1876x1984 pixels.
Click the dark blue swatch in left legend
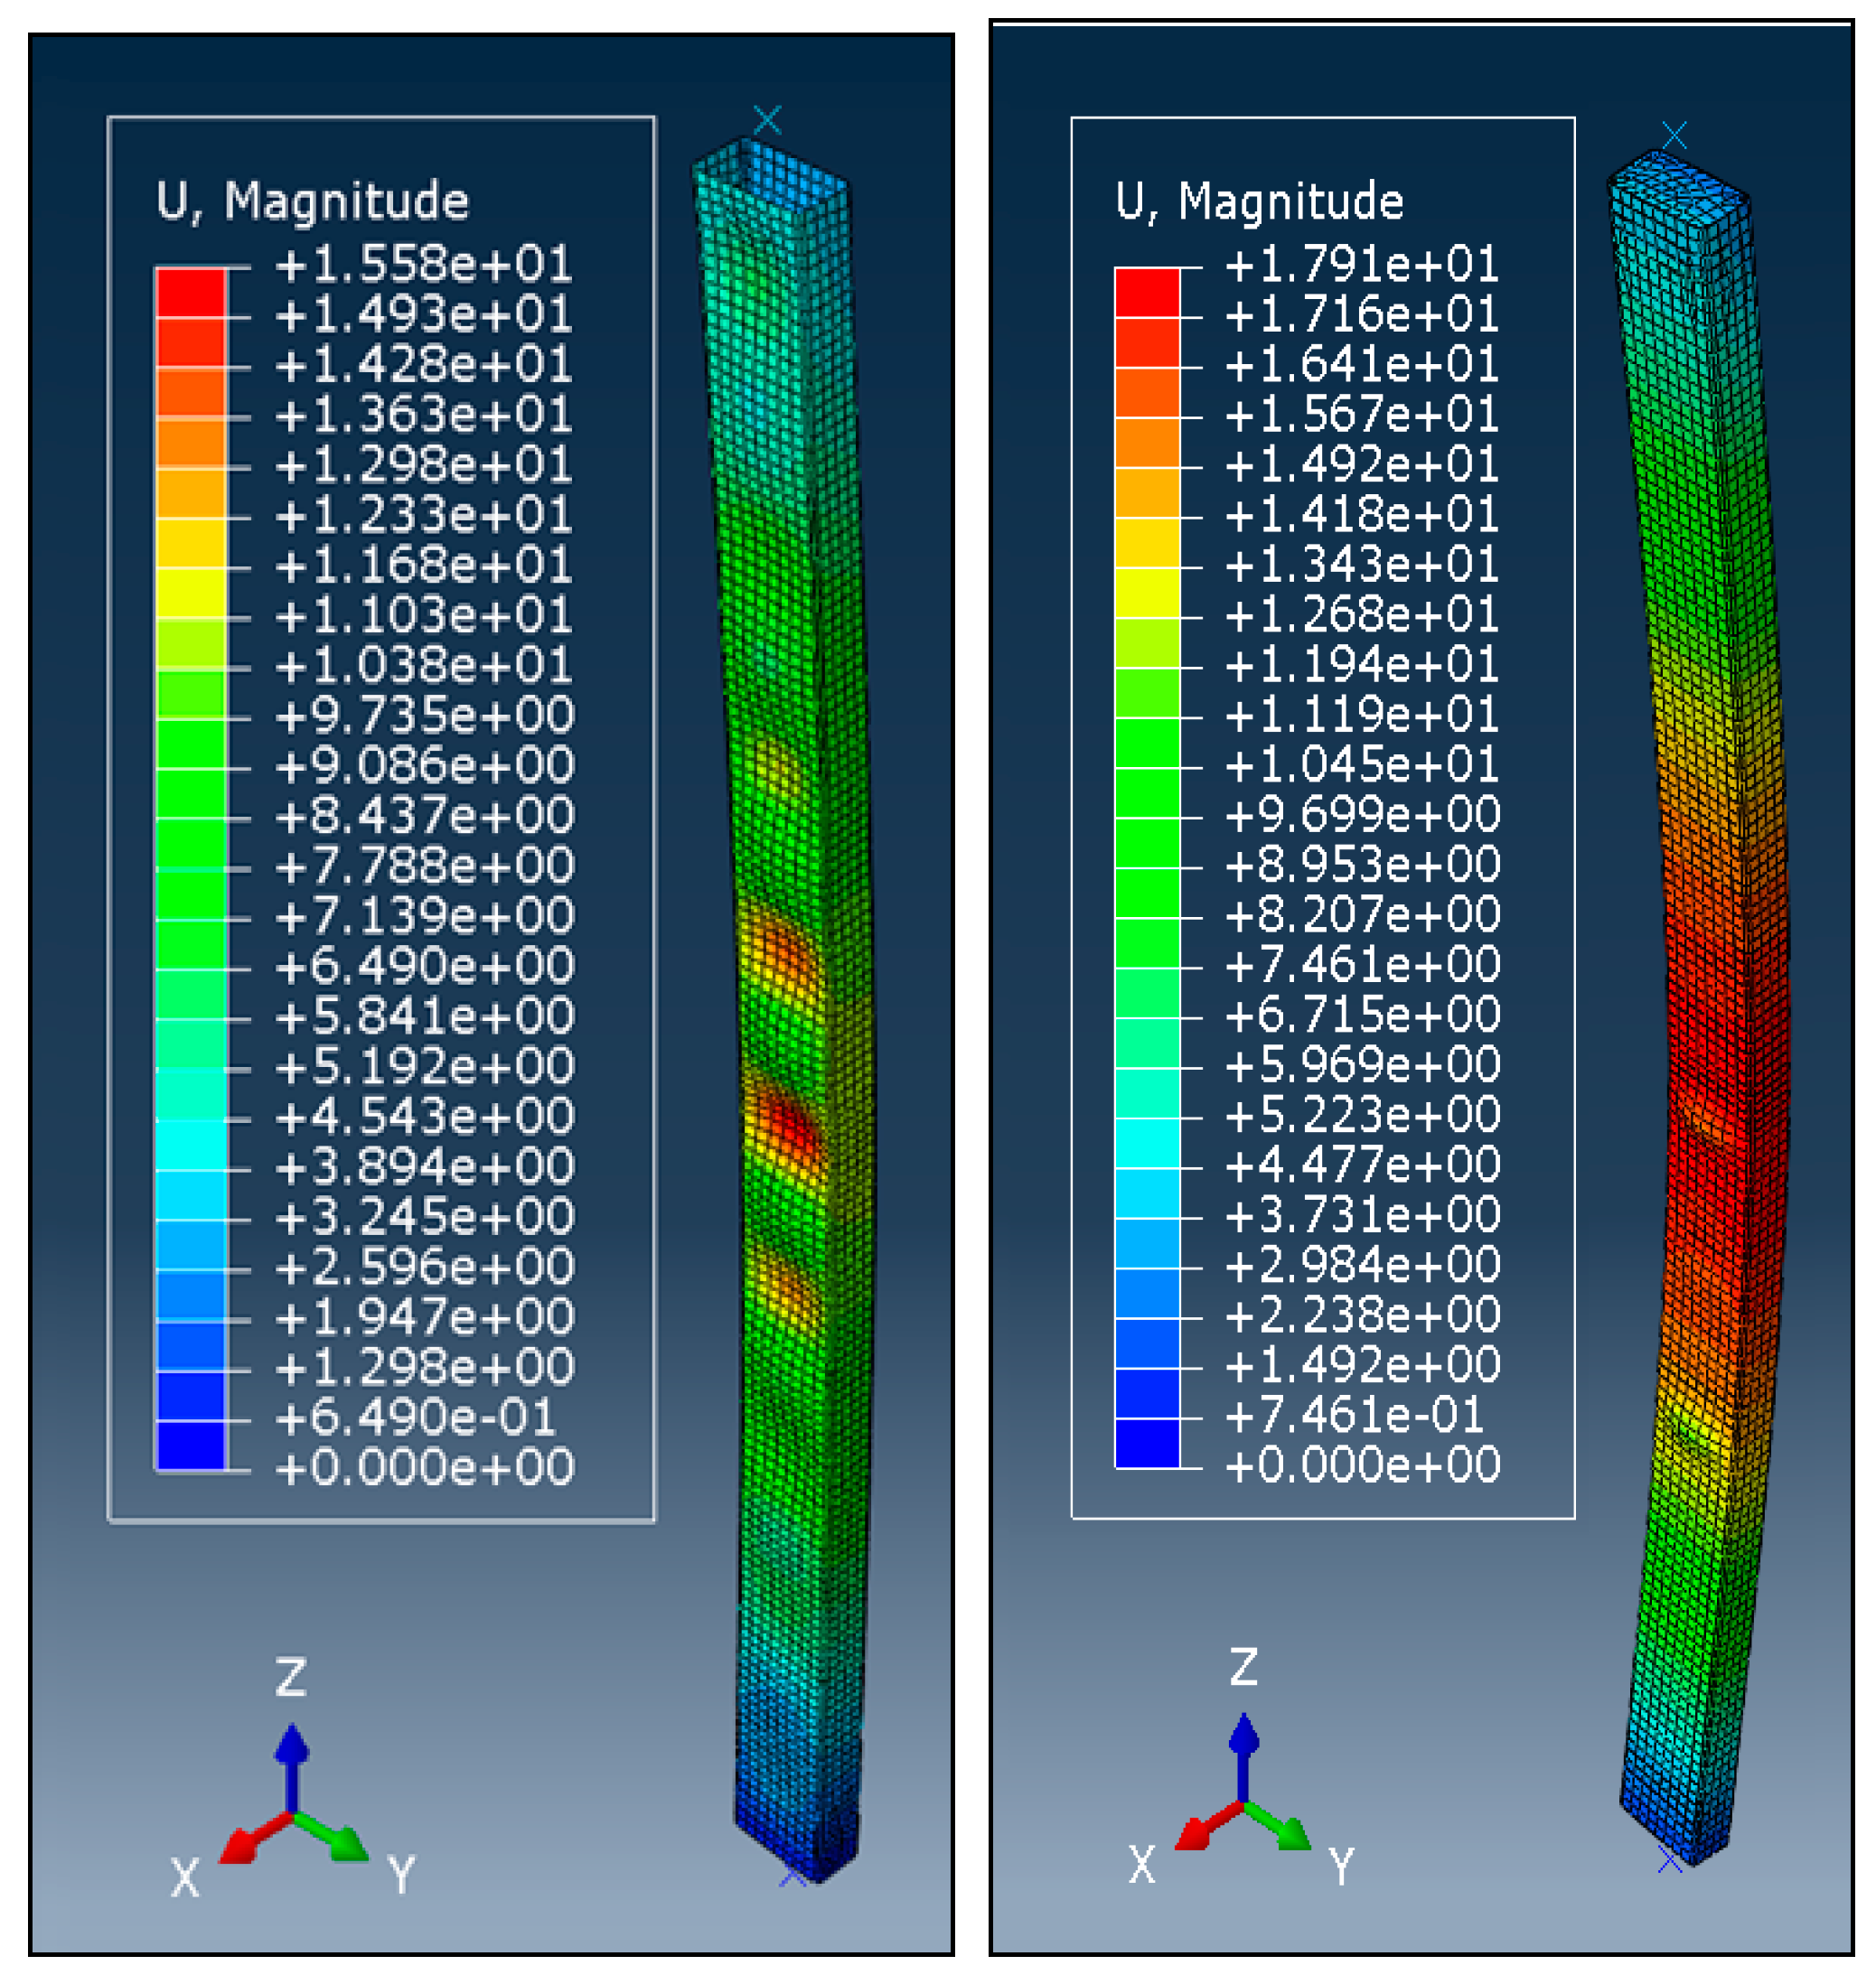pos(190,1445)
